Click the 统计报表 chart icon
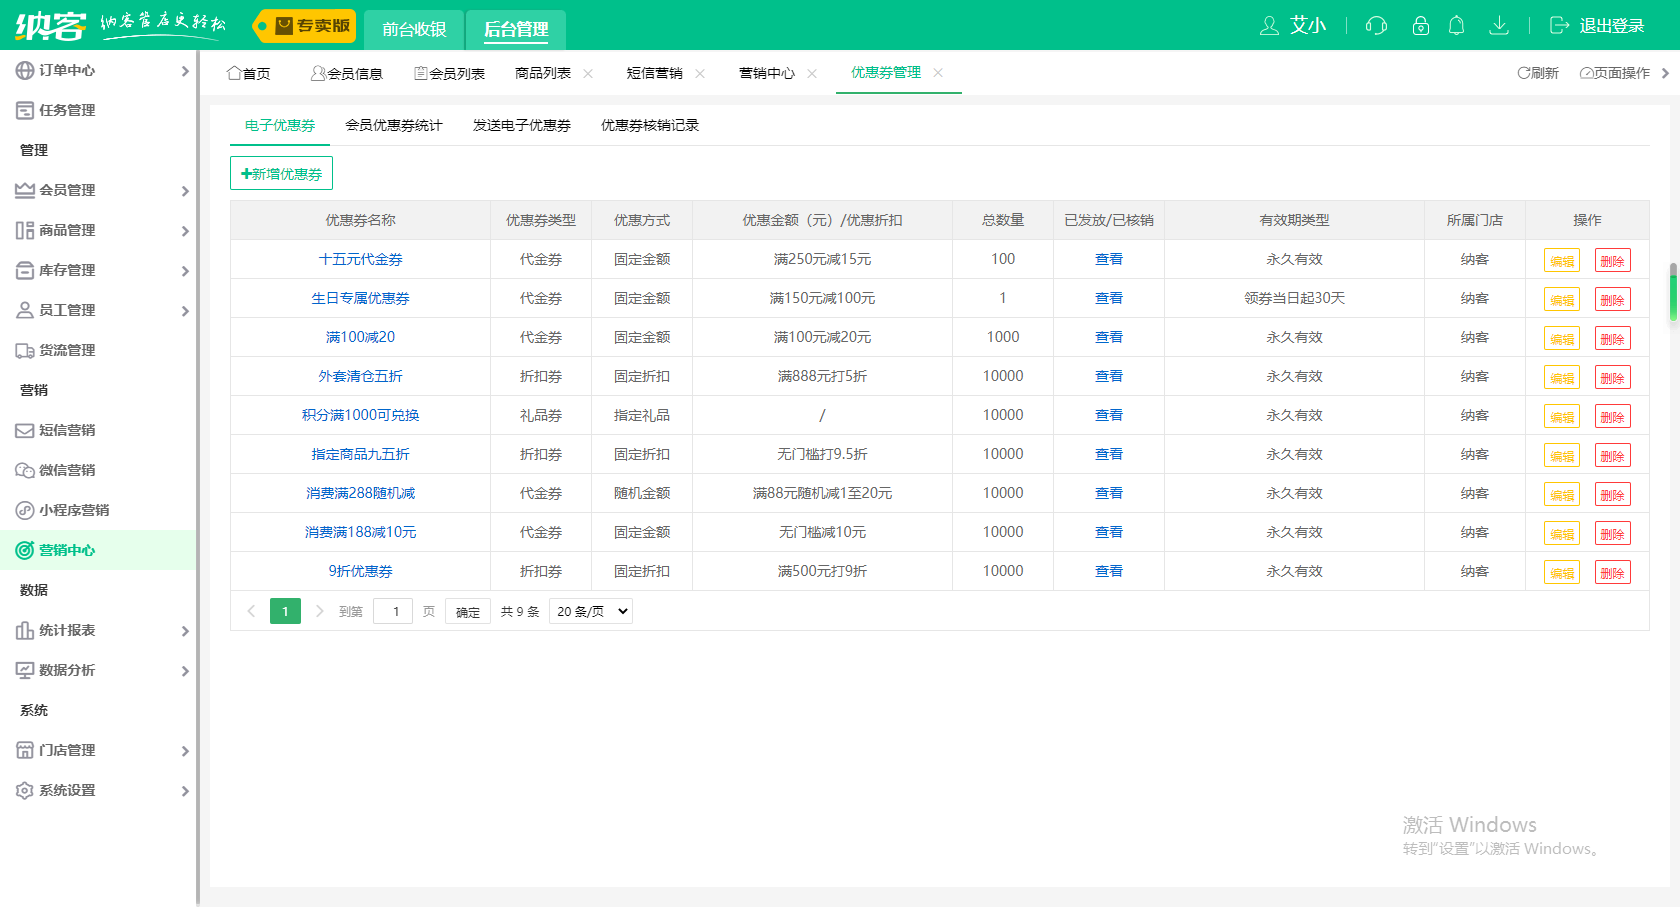Screen dimensions: 1680x907 (x=25, y=630)
